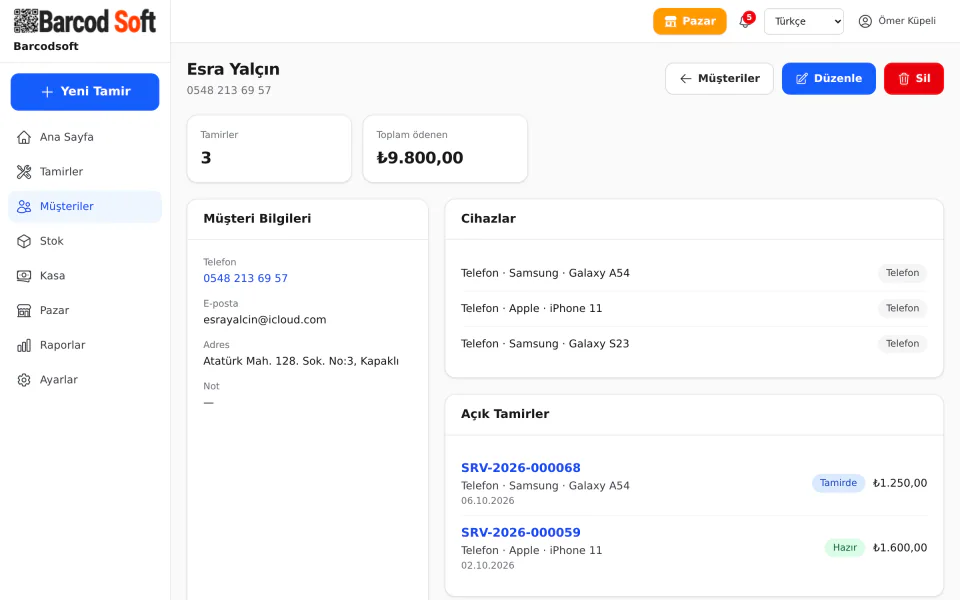Screen dimensions: 960x600
Task: Click the bar chart icon beside Raporlar
Action: pyautogui.click(x=24, y=345)
